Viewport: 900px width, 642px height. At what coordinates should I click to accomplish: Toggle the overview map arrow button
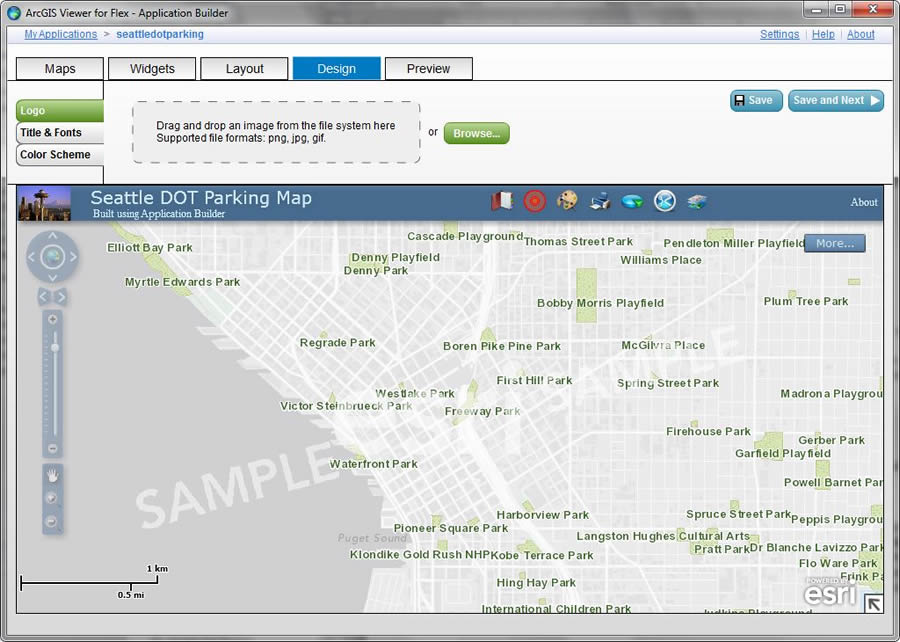point(873,604)
